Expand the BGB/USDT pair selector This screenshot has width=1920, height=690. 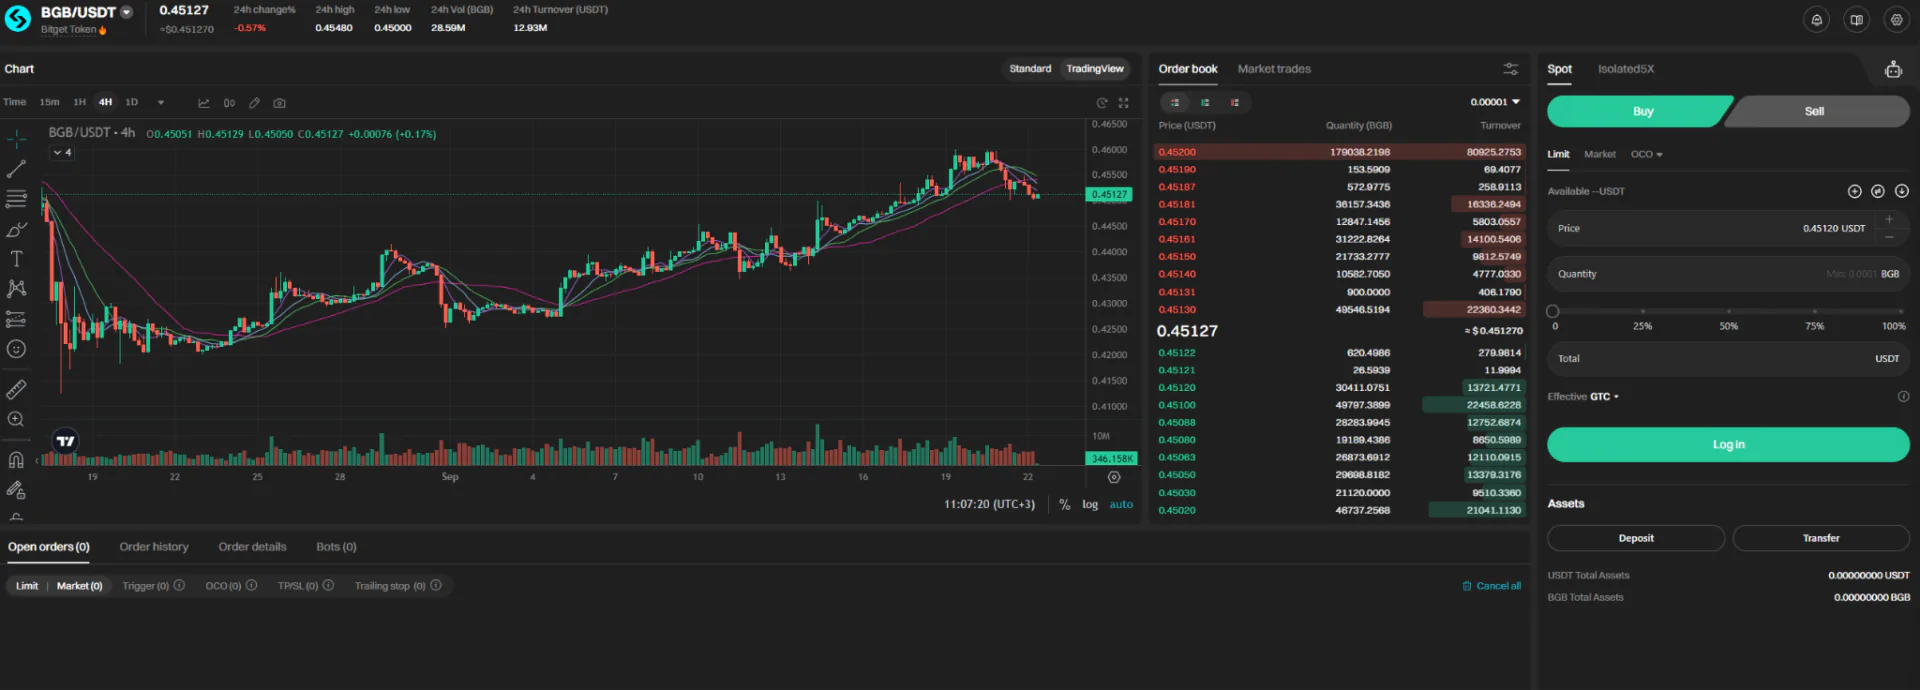127,12
